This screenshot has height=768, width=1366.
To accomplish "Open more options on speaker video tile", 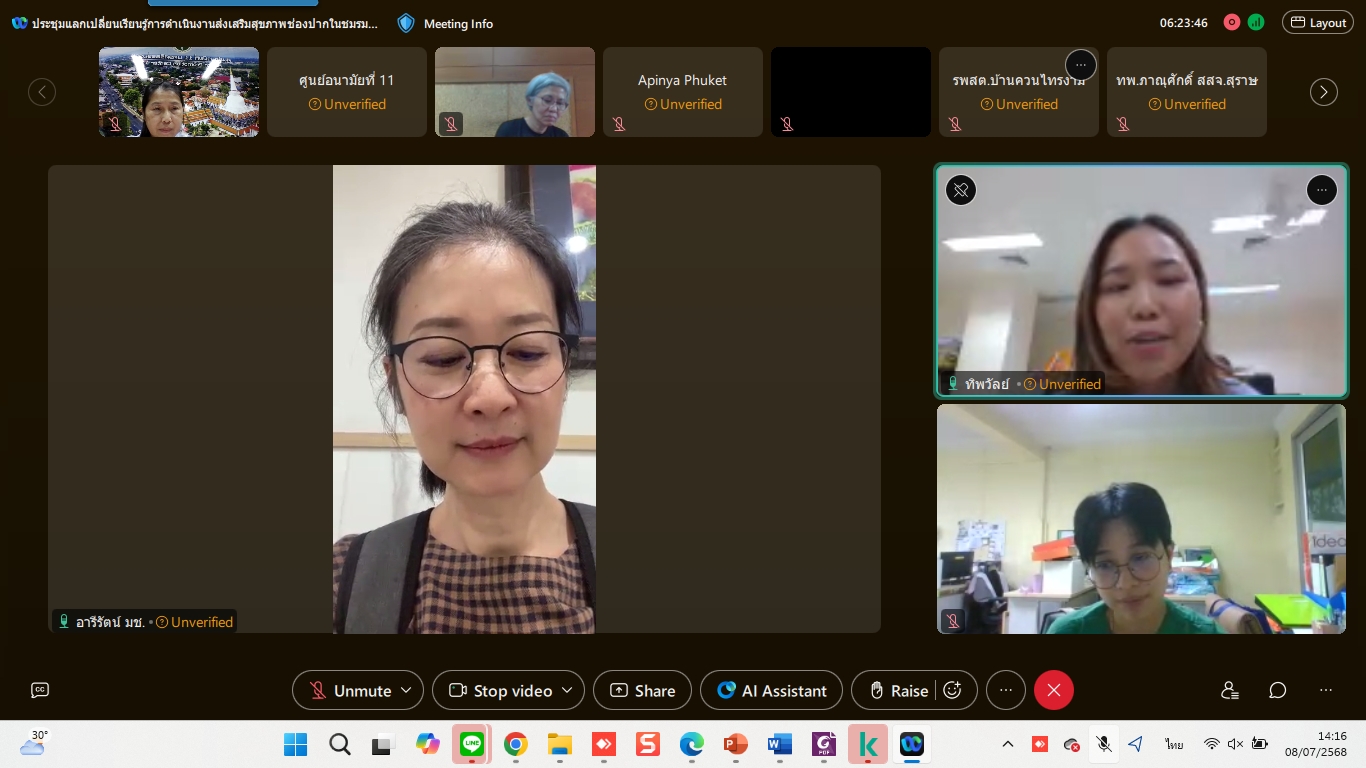I will coord(1321,190).
